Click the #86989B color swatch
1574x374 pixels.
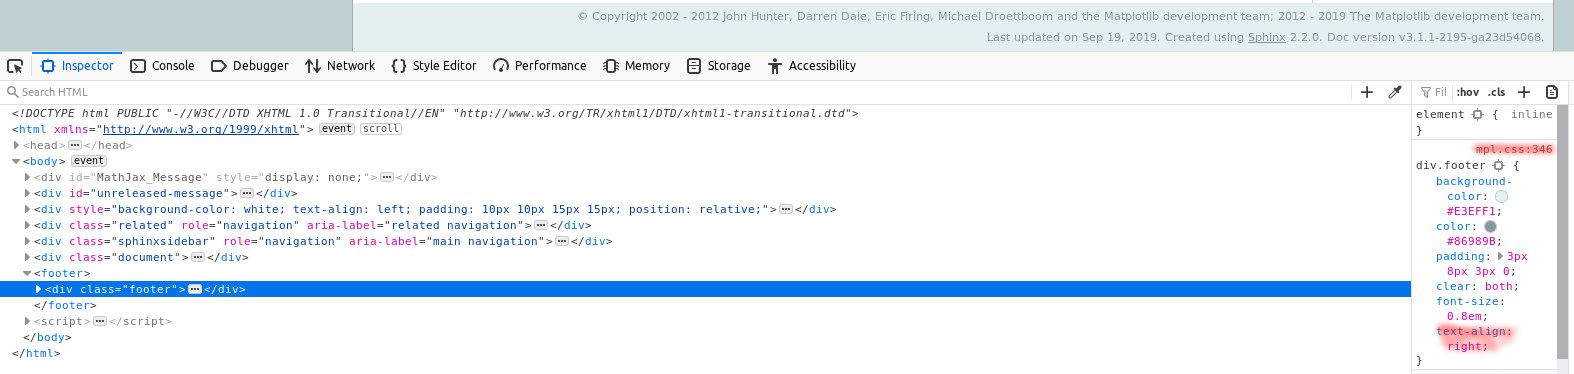pos(1490,226)
